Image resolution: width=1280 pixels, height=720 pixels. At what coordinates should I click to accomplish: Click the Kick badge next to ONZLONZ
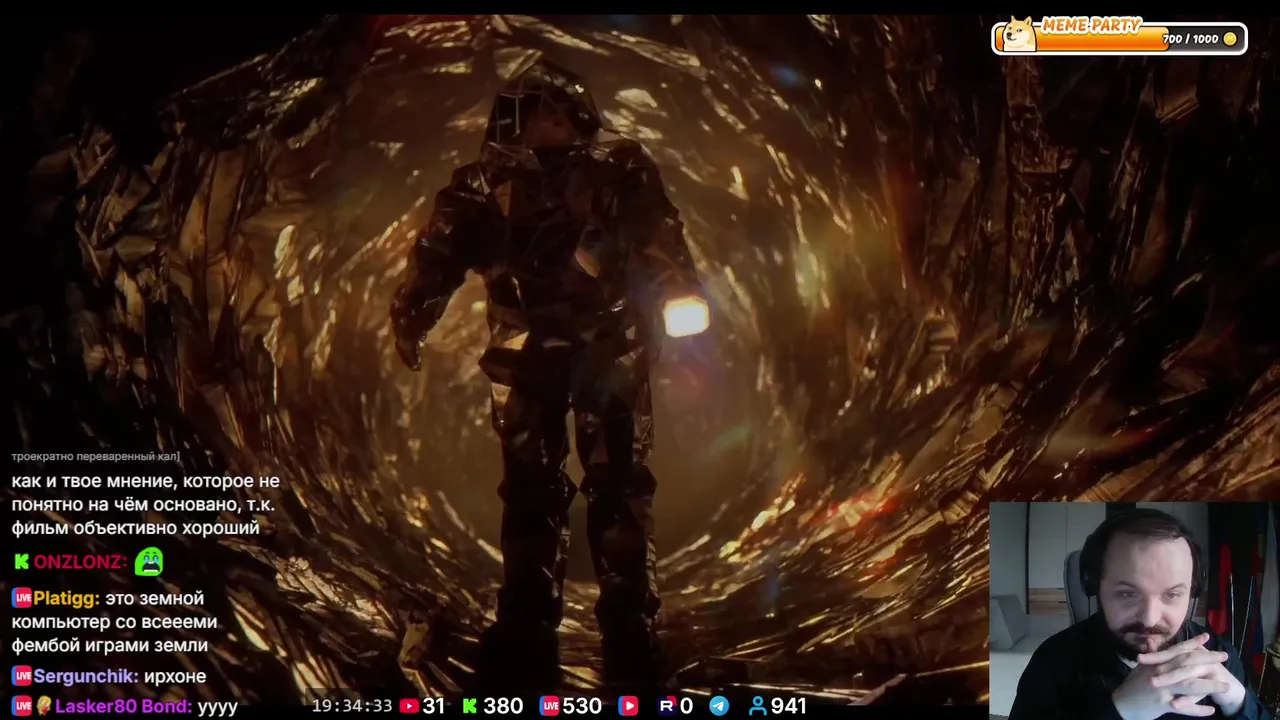click(21, 562)
